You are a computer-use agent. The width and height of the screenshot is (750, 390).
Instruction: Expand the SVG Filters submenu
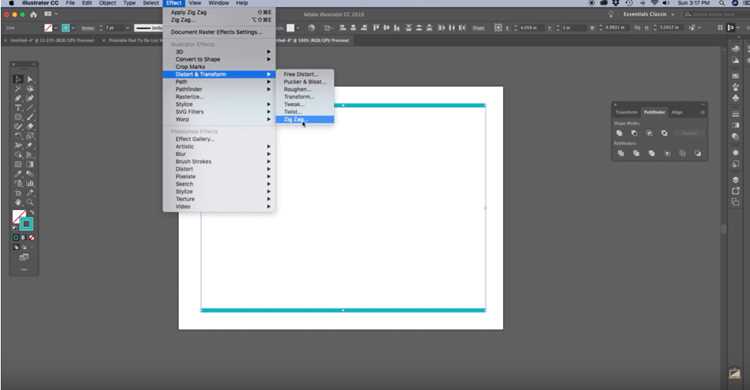219,111
